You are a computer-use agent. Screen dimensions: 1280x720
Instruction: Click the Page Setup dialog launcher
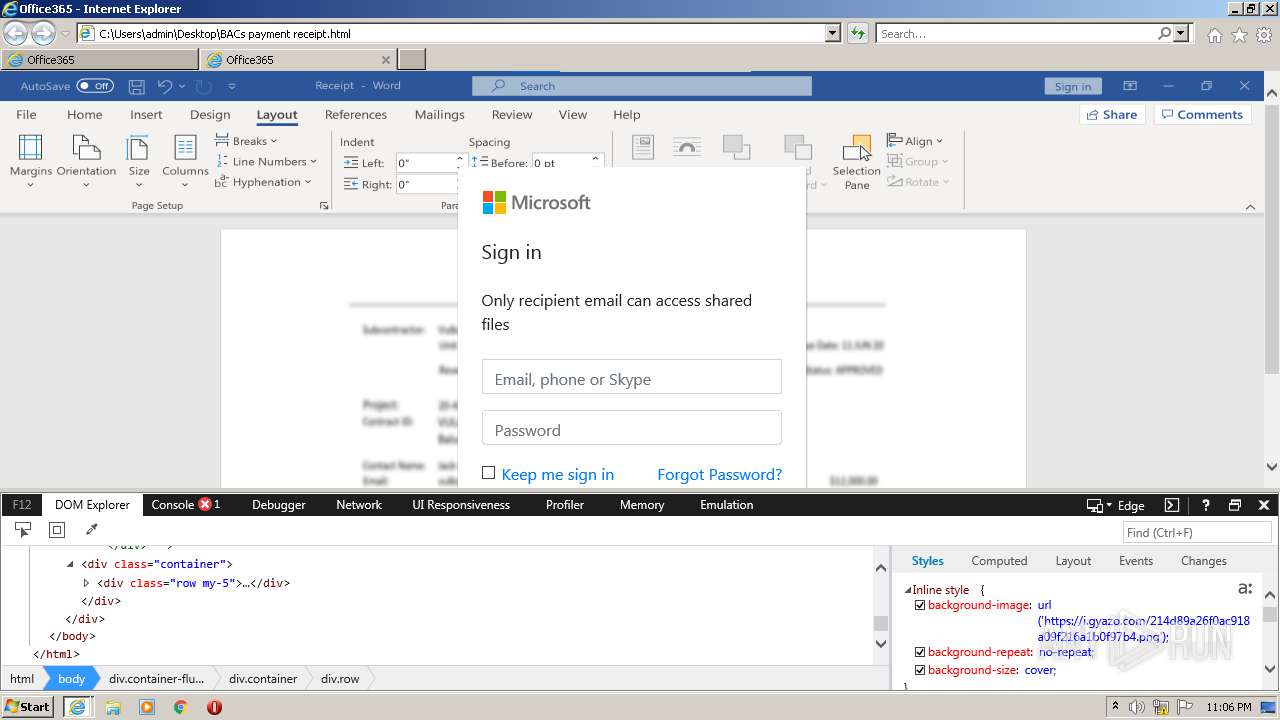click(x=323, y=206)
